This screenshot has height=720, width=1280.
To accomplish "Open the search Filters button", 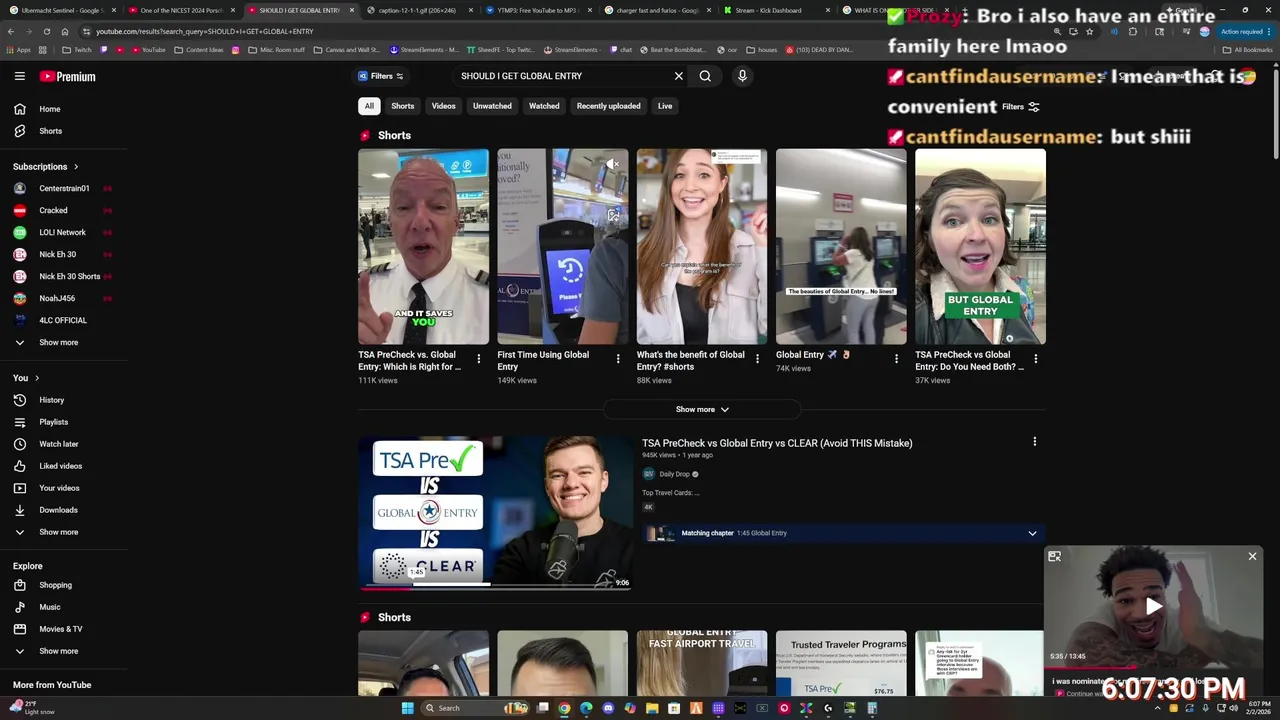I will [x=380, y=76].
